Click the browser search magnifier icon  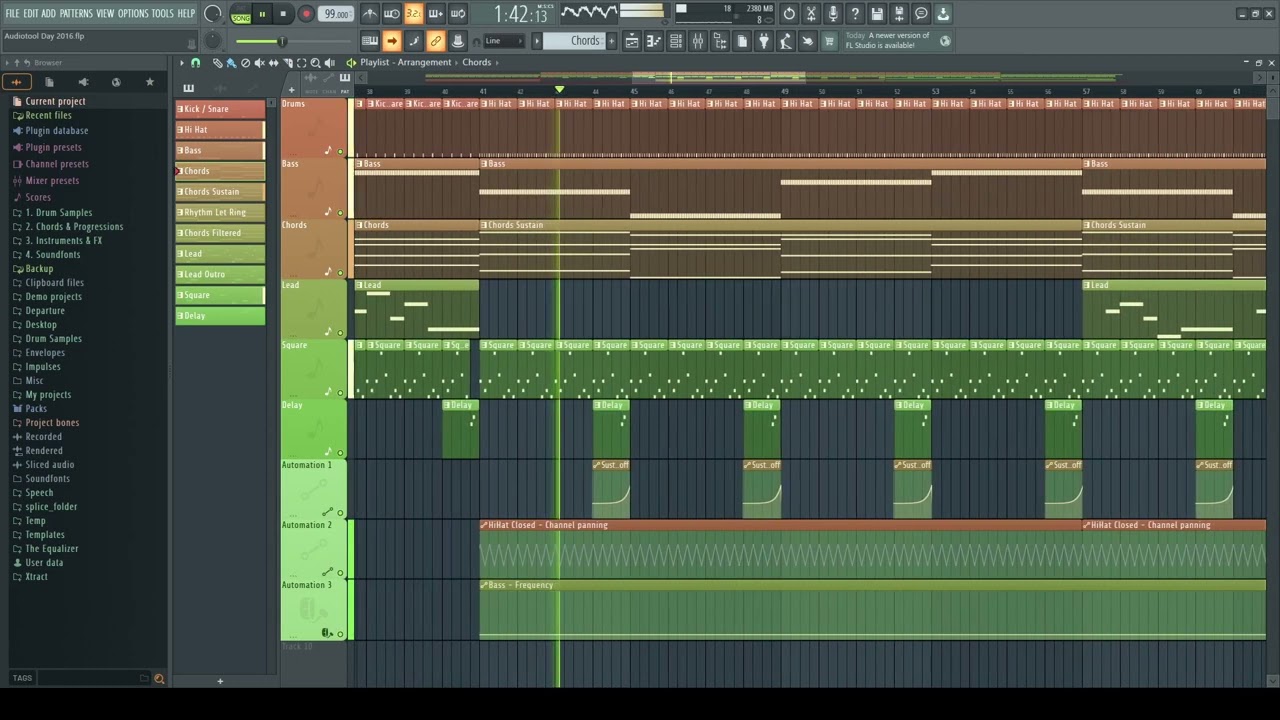coord(158,679)
